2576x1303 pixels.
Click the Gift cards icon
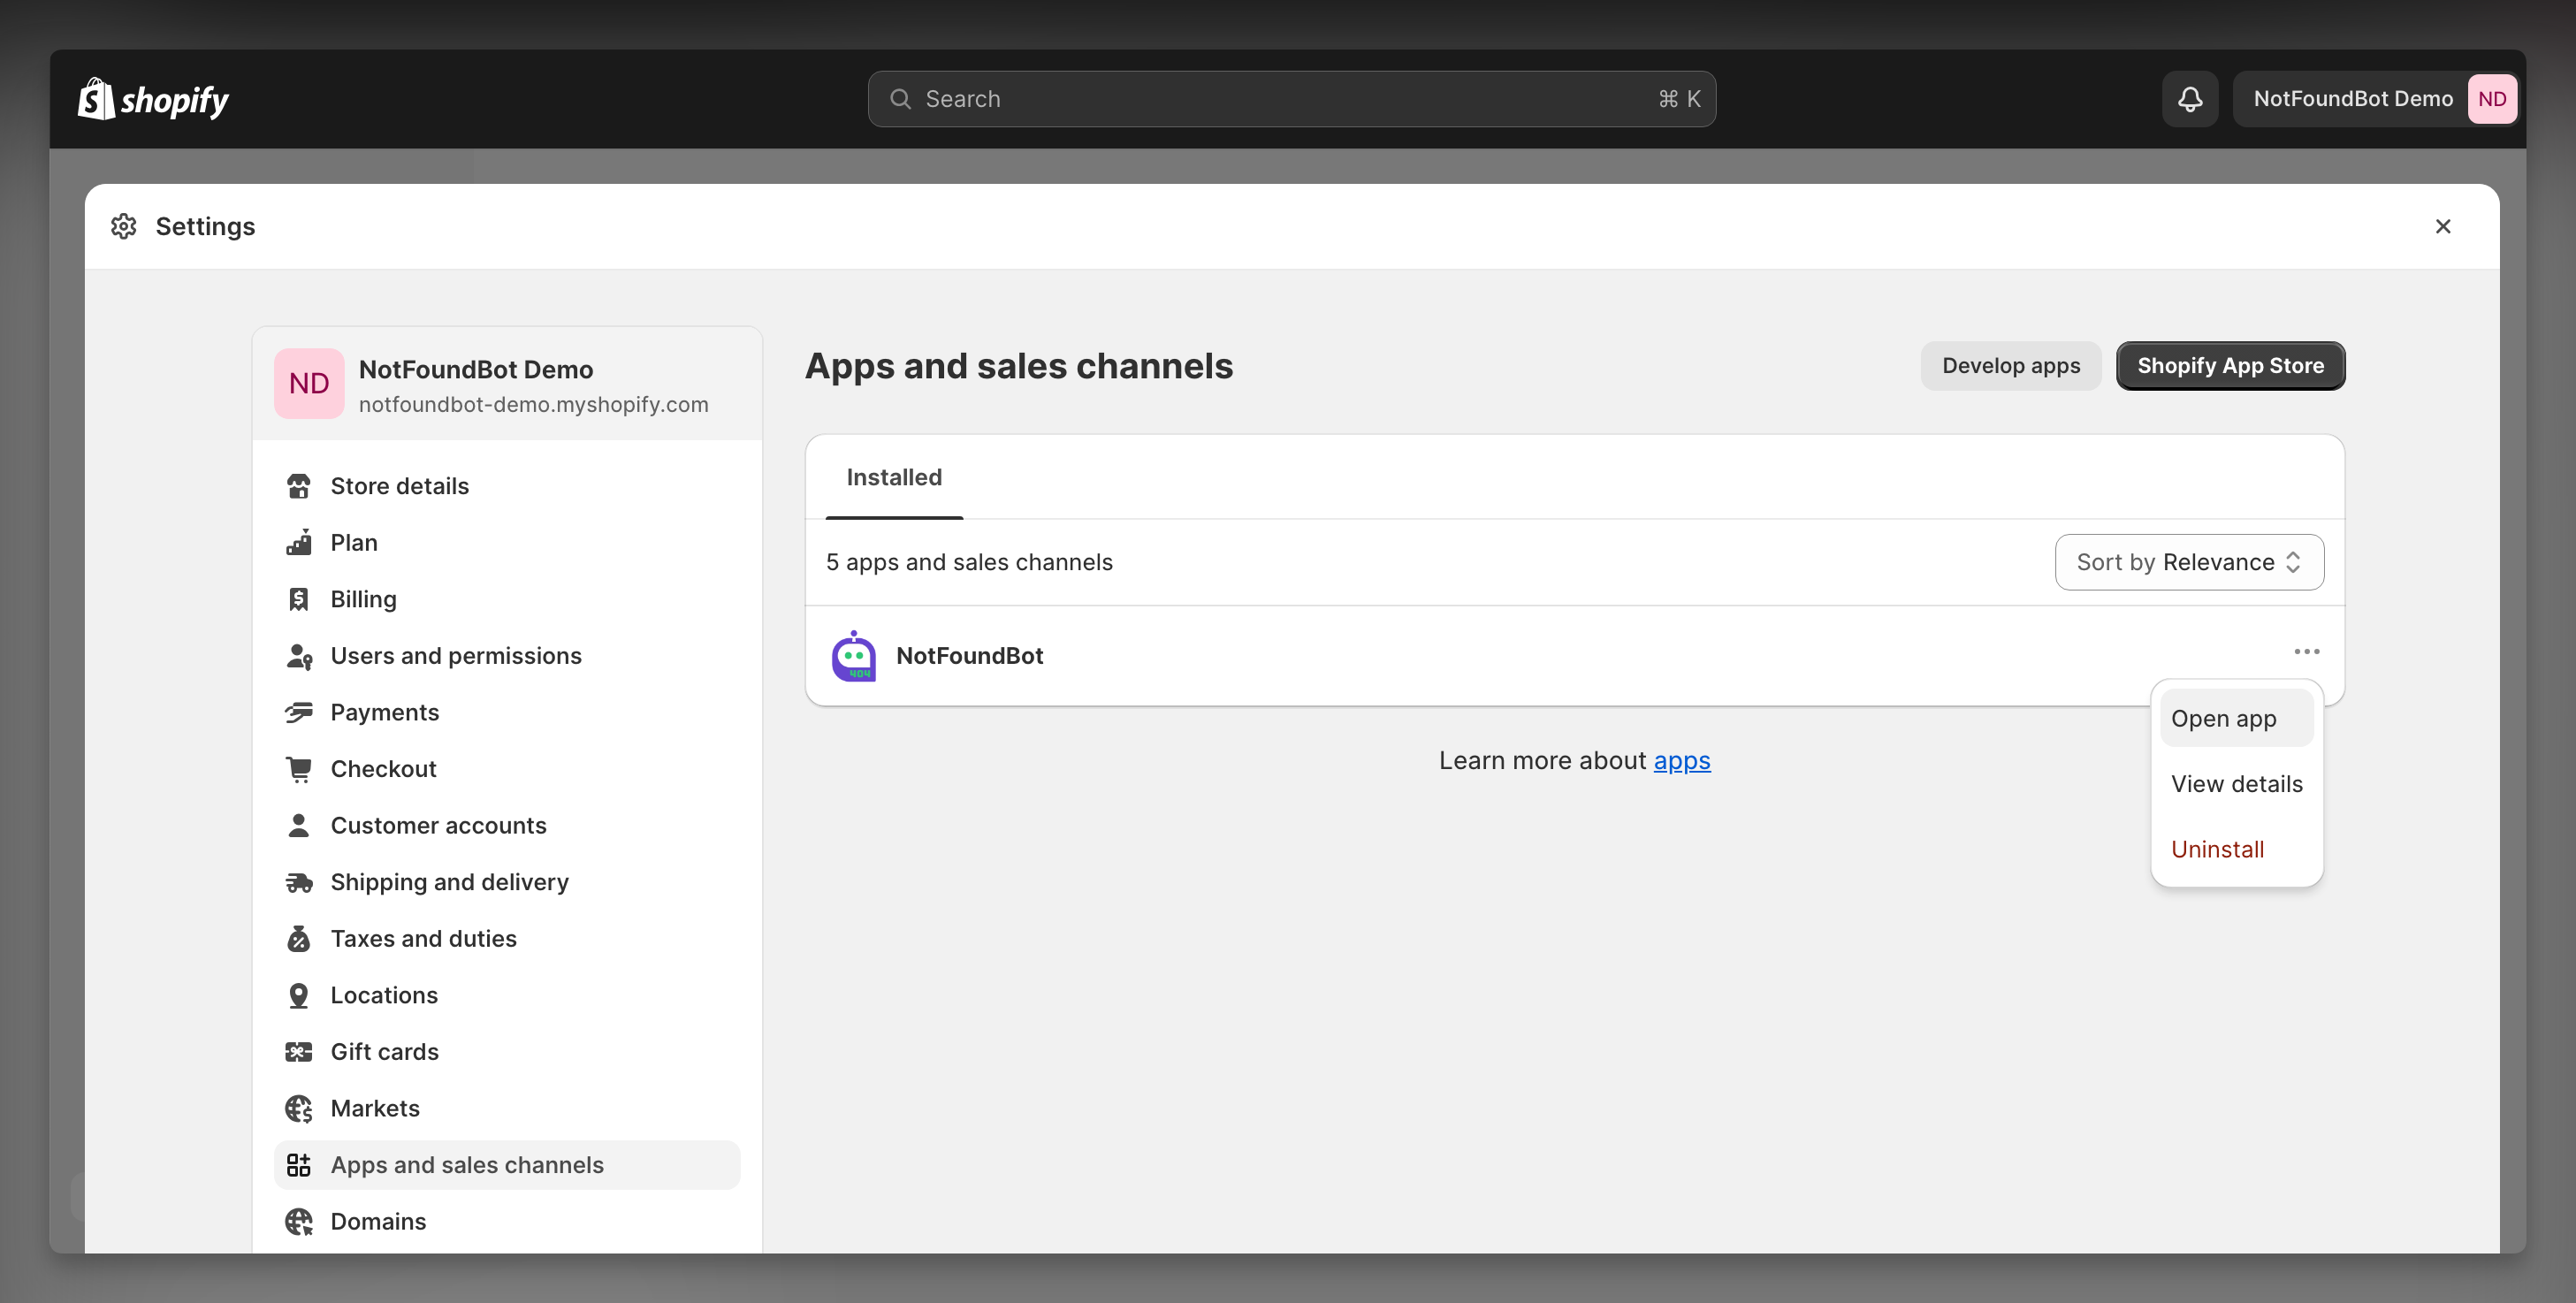point(298,1051)
